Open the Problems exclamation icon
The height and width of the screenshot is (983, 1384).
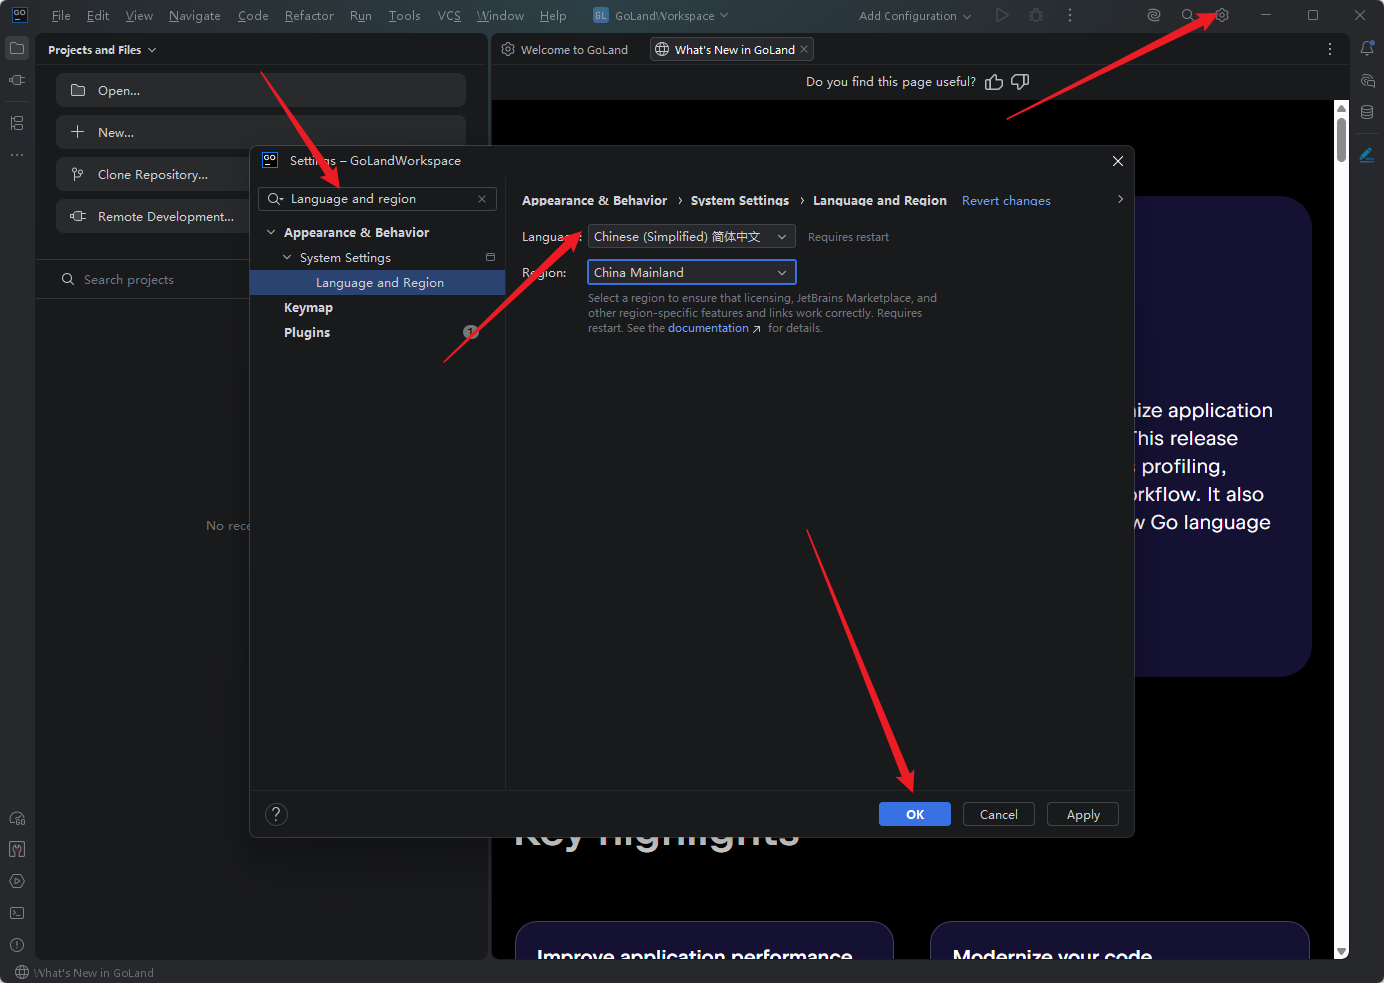(17, 945)
